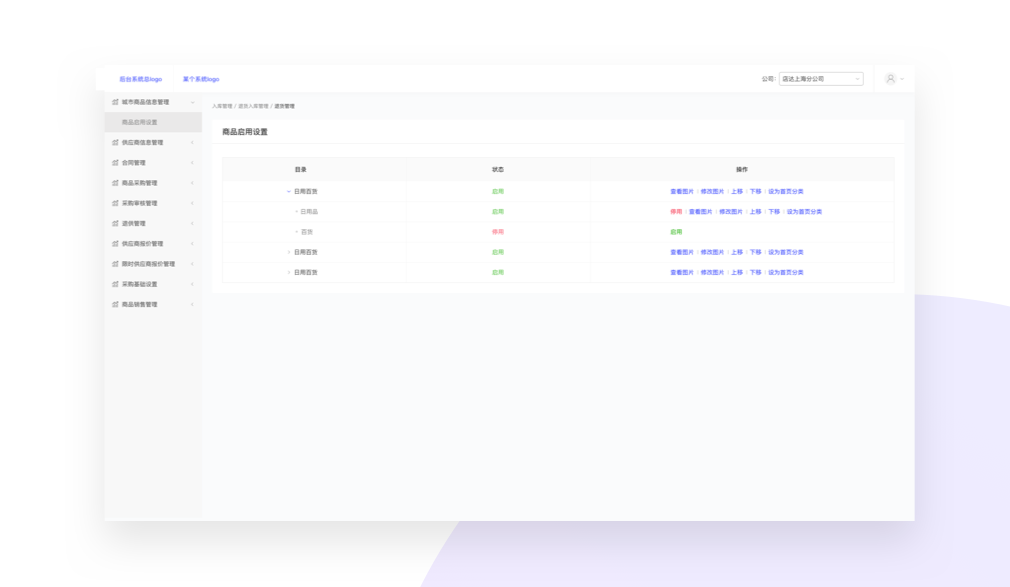Click 上移 in the 日用品 row

click(756, 211)
